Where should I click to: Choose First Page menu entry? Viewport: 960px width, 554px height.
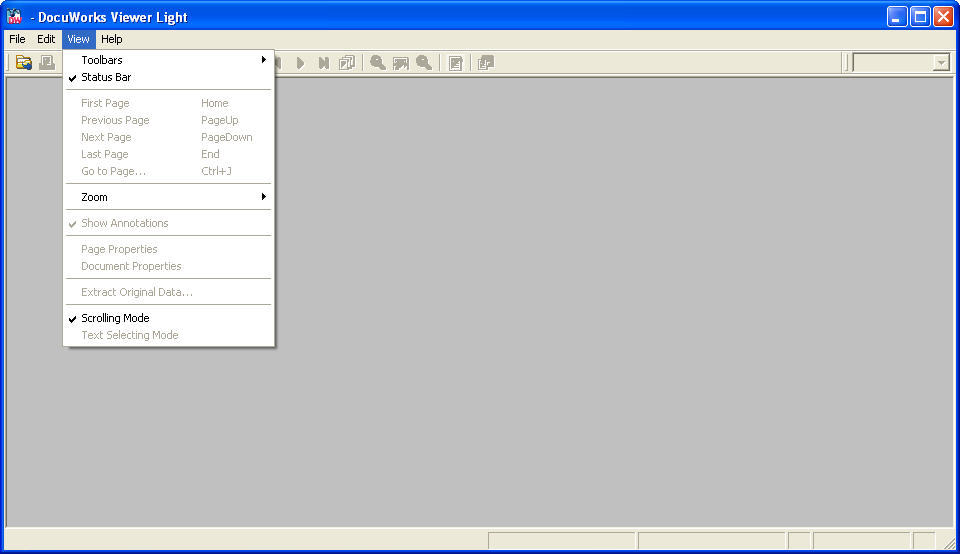[169, 103]
